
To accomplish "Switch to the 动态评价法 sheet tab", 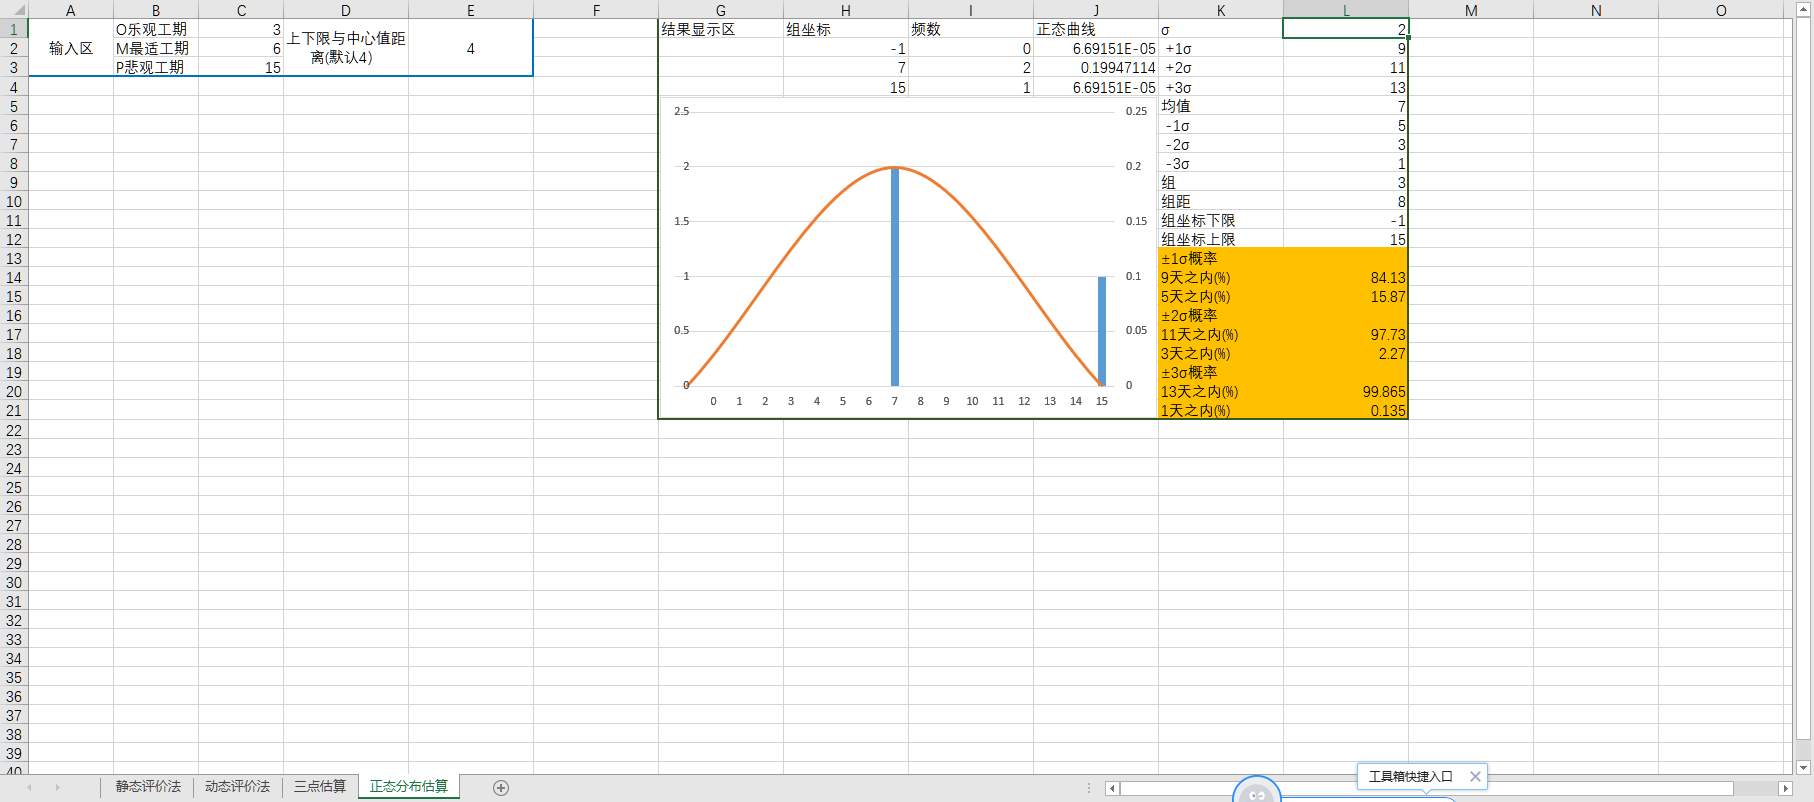I will (x=237, y=787).
